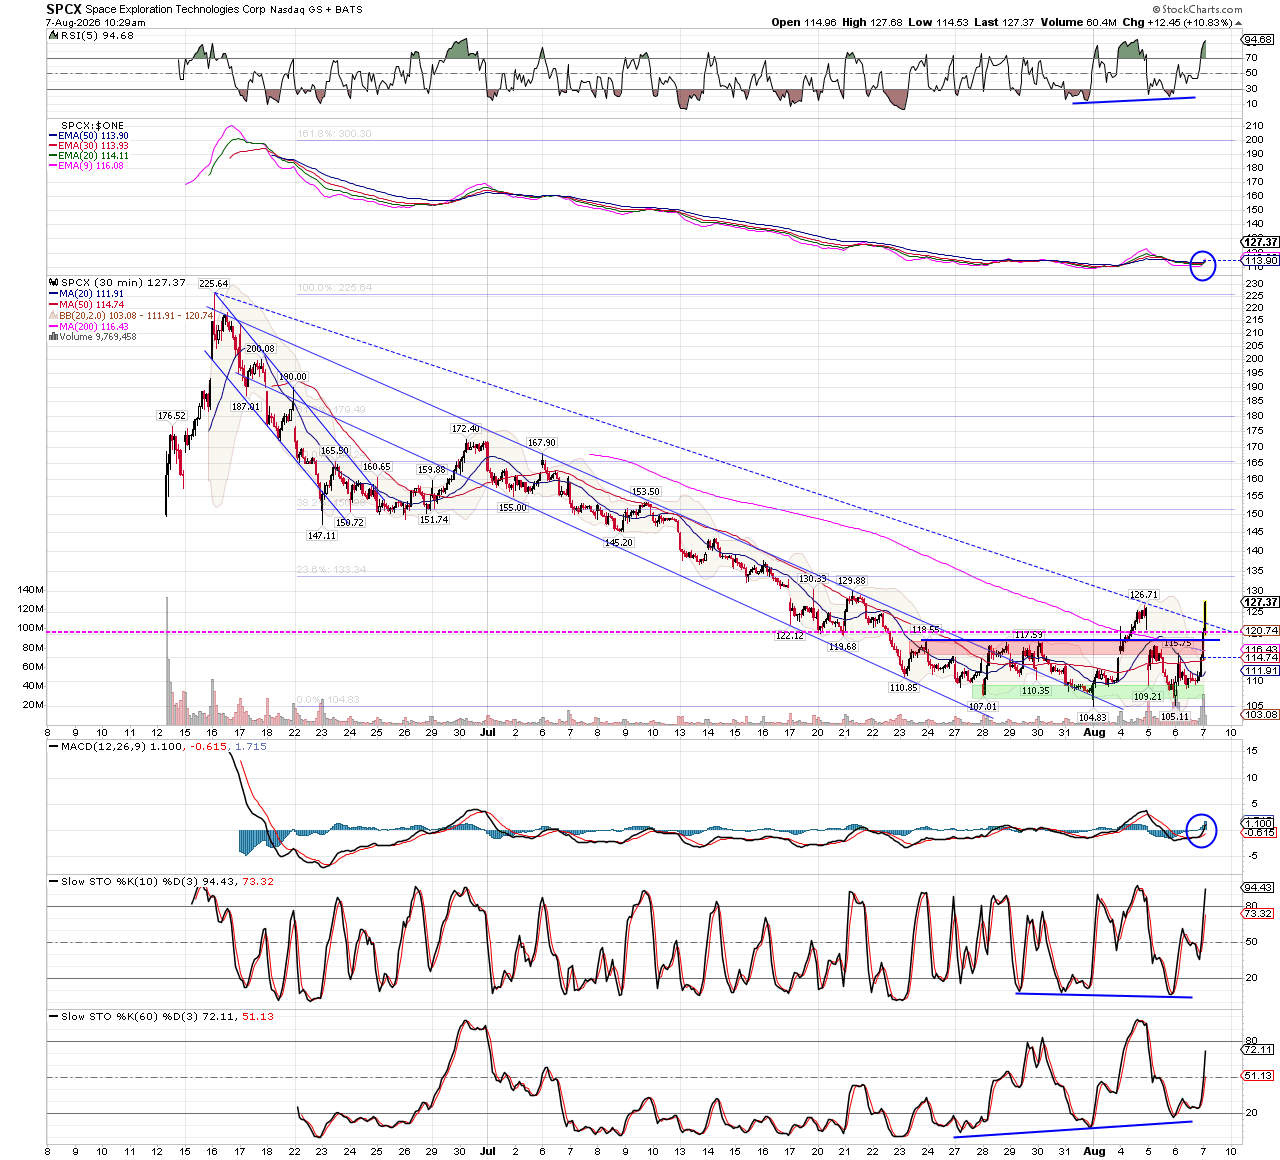Viewport: 1280px width, 1160px height.
Task: Select the 'EMA(20) 114.11' legend entry
Action: (89, 156)
